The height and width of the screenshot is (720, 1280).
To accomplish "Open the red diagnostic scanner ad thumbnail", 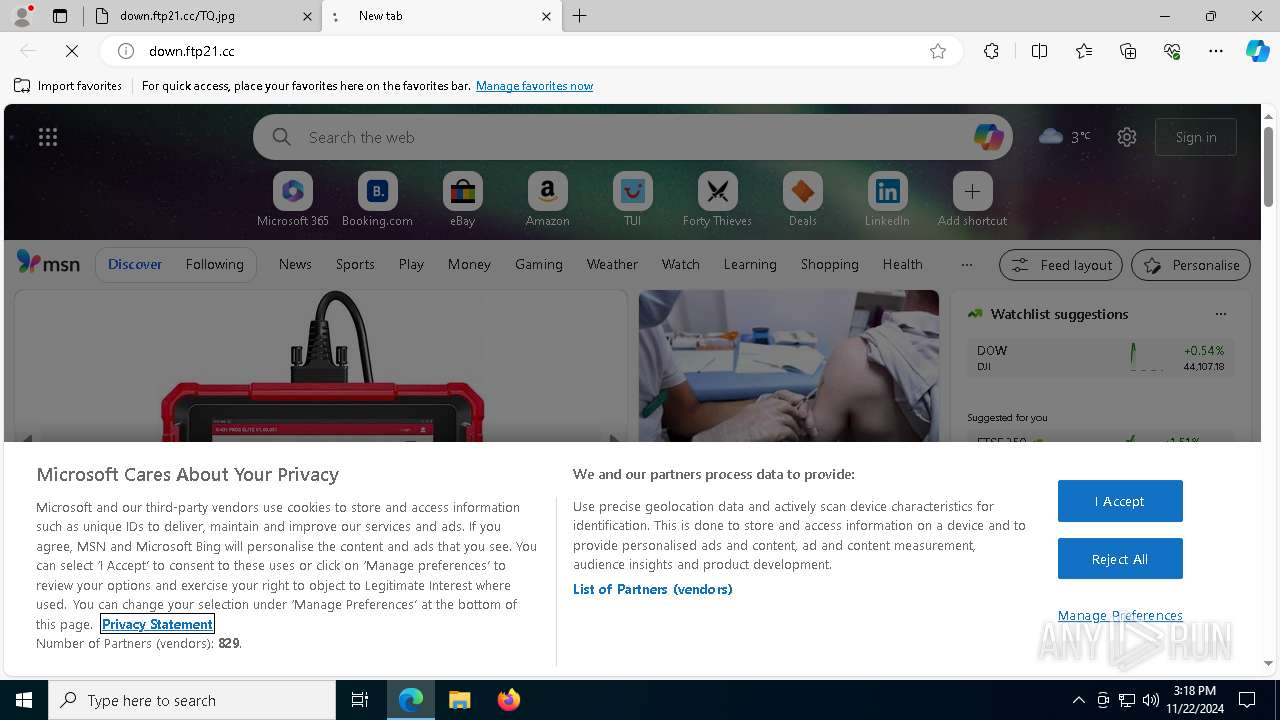I will [321, 366].
